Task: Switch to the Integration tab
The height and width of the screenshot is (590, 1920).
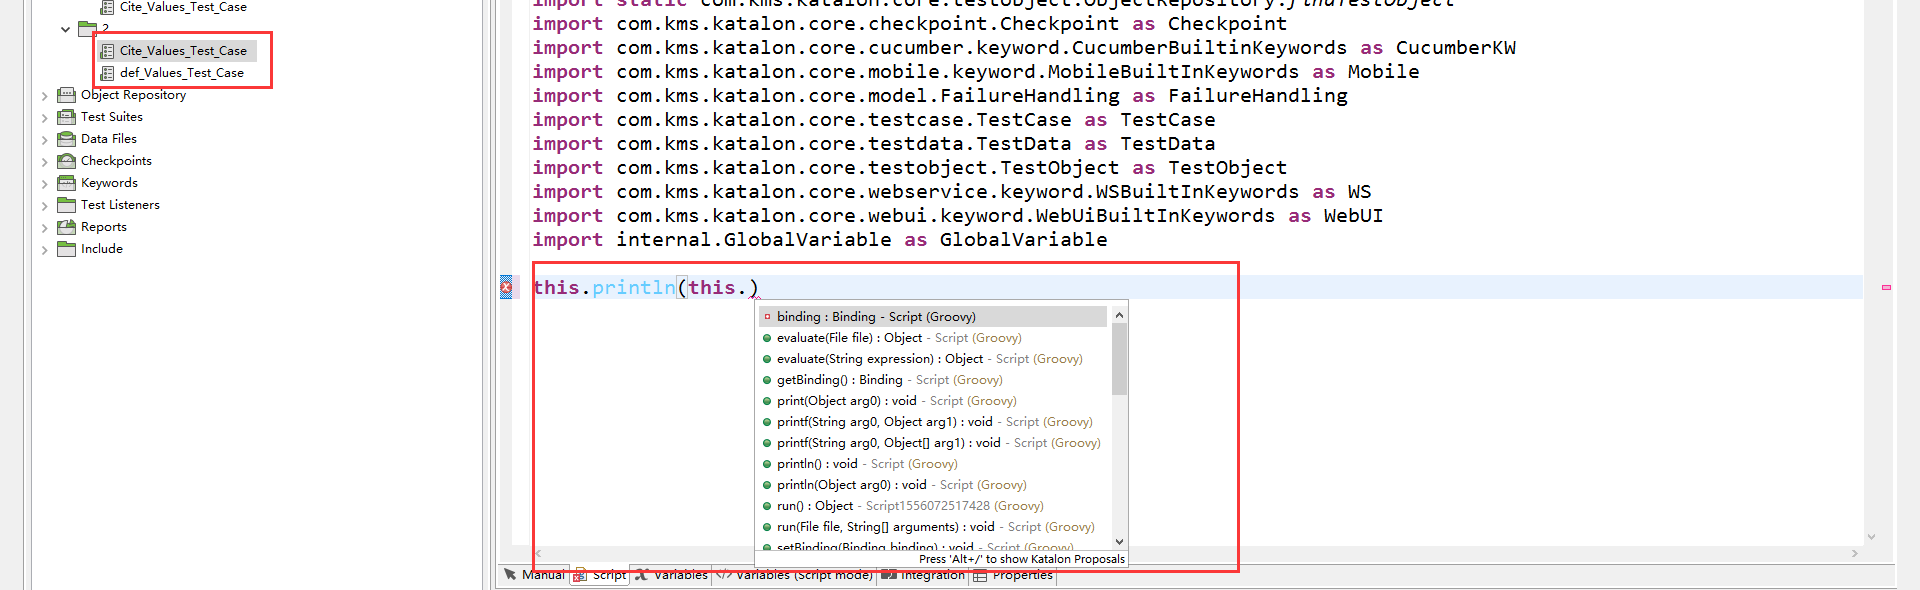Action: pyautogui.click(x=923, y=575)
